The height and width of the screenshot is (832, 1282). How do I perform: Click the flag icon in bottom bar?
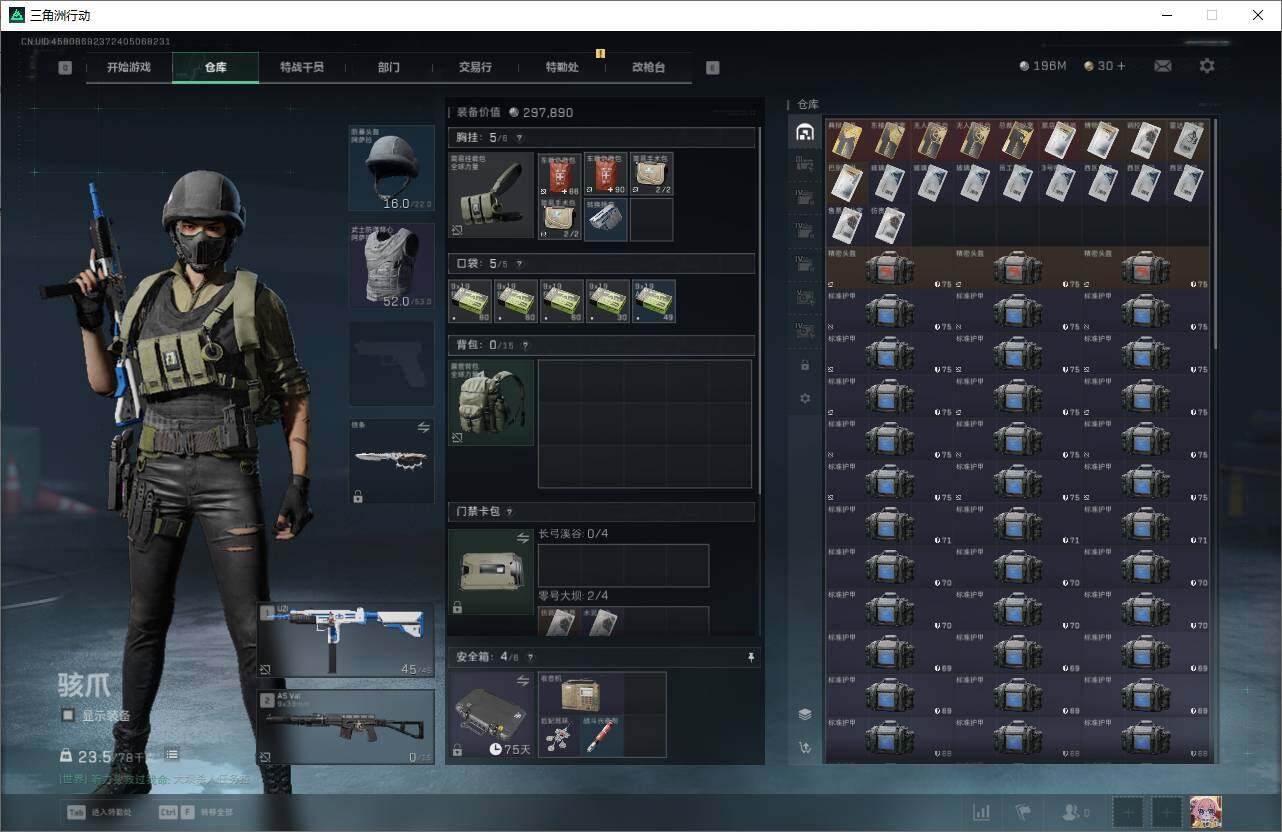click(x=1023, y=812)
